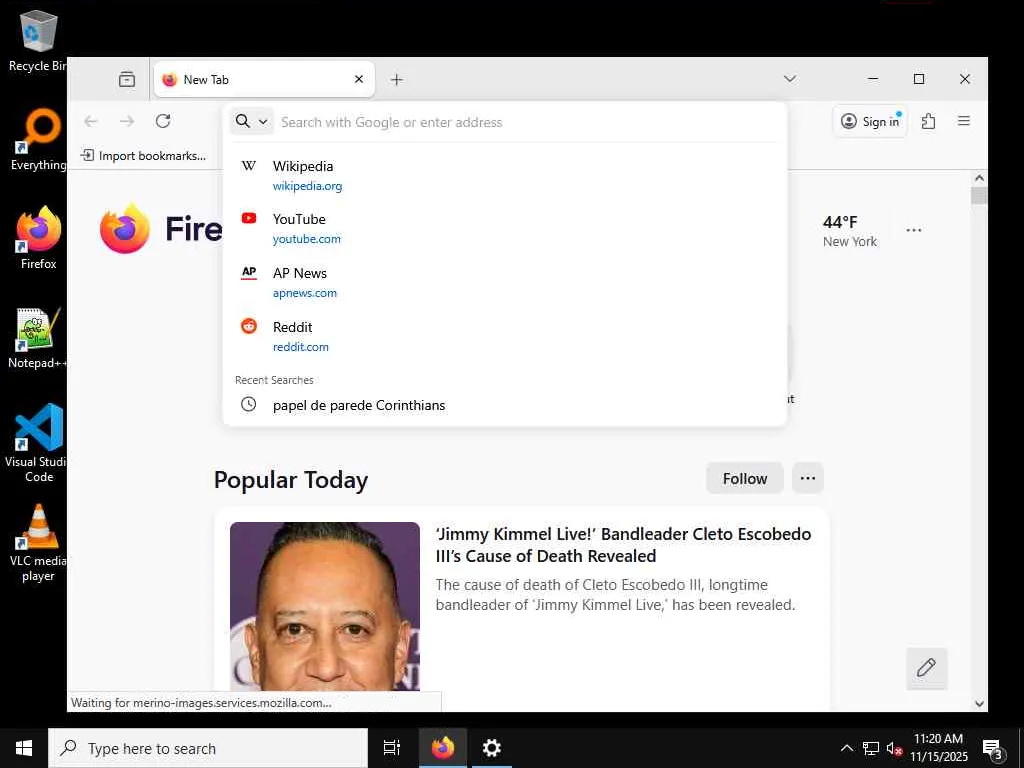Click the customize page pencil button

click(926, 668)
